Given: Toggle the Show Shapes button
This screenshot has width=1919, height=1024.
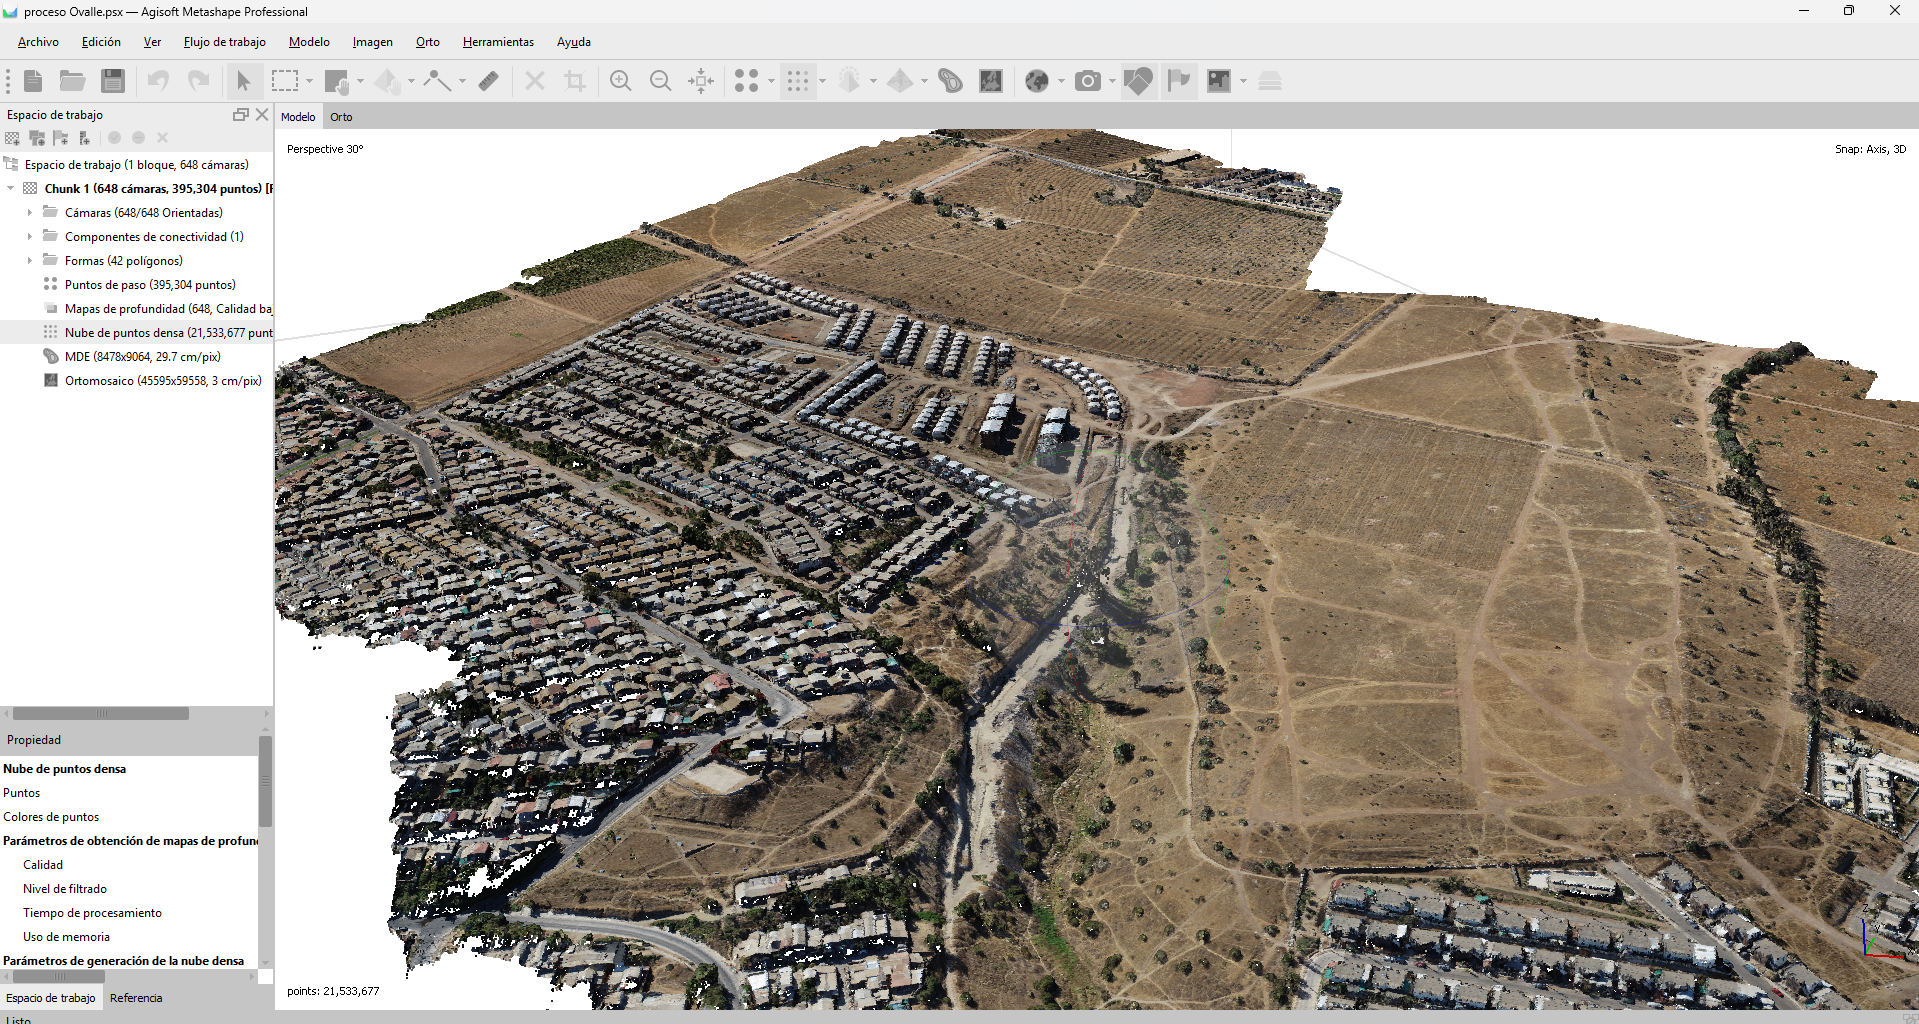Looking at the screenshot, I should 1137,81.
